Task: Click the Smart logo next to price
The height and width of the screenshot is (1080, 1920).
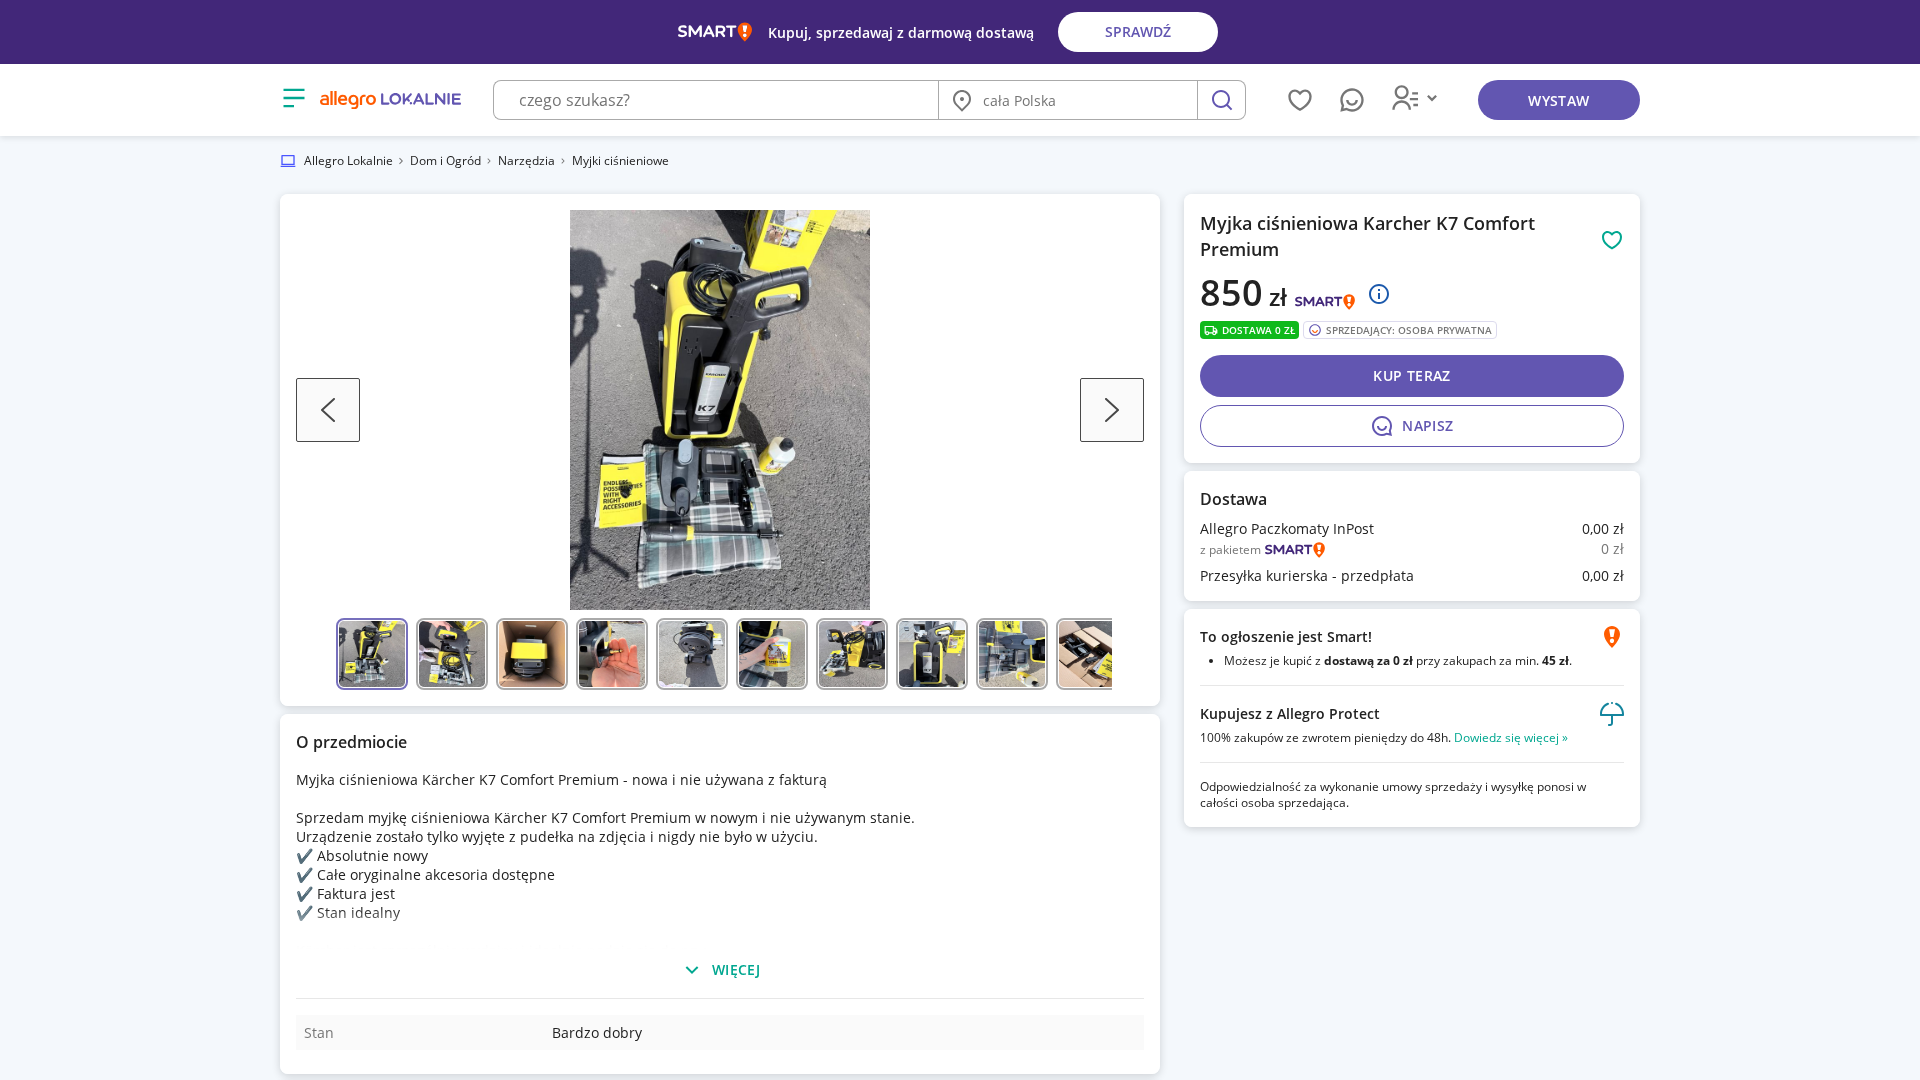Action: 1325,301
